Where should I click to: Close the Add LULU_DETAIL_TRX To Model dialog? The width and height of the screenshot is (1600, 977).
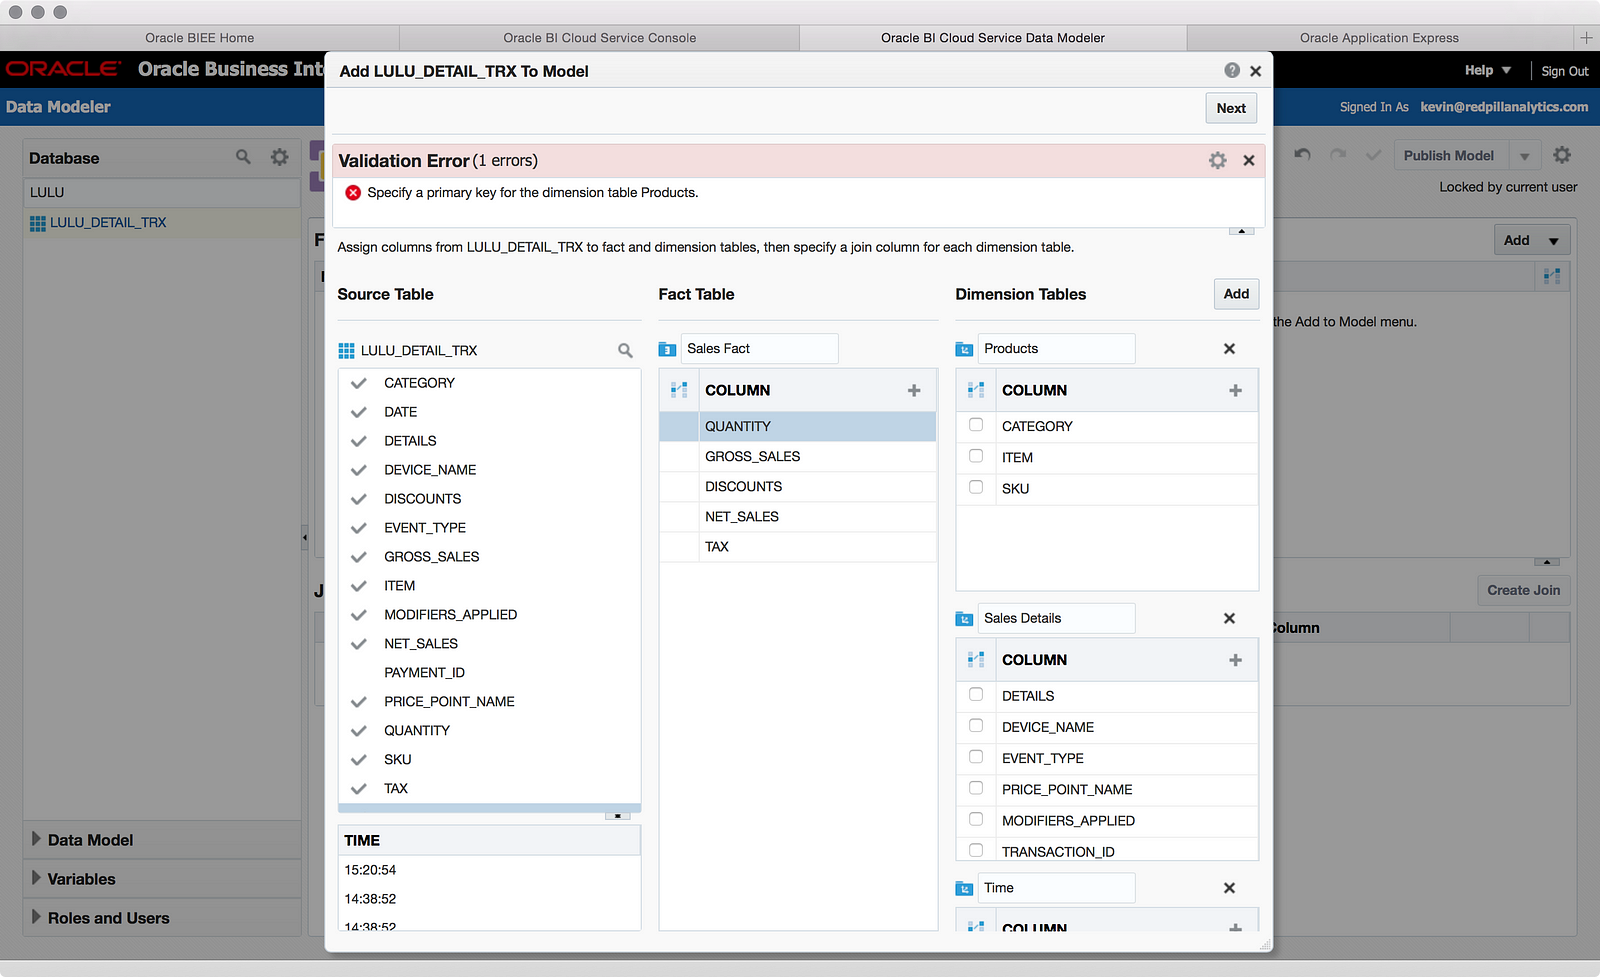1256,71
